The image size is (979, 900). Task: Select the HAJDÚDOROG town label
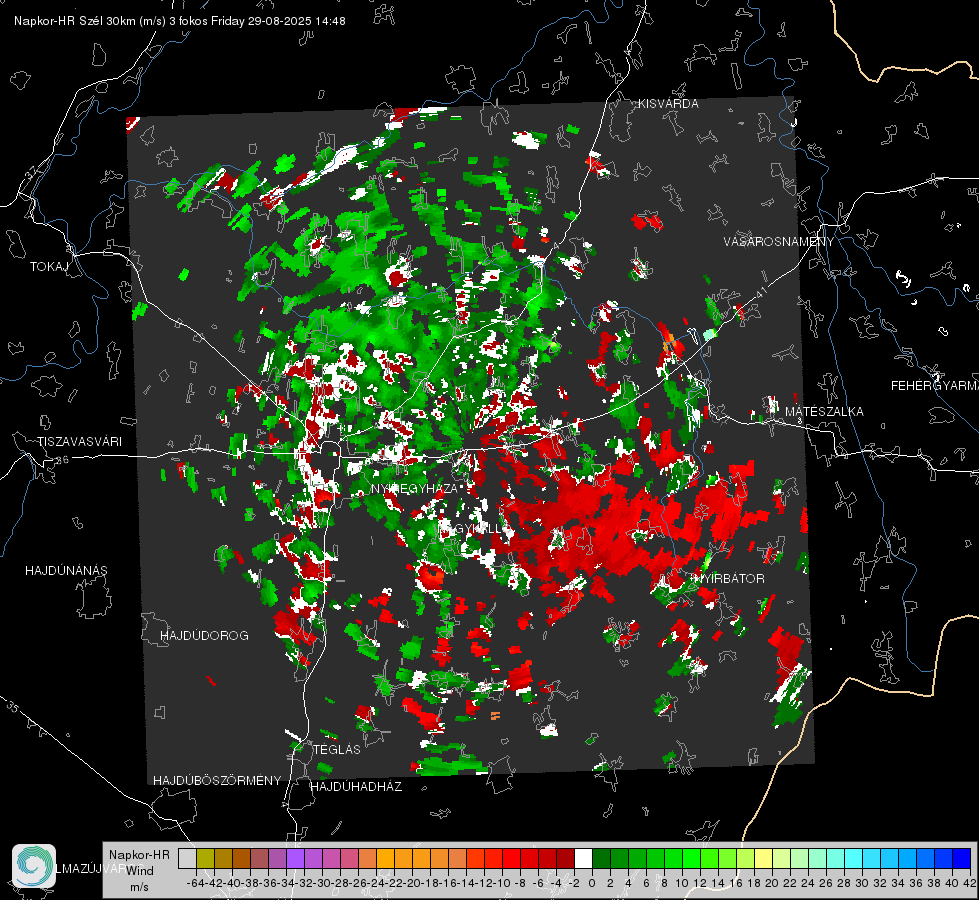204,636
